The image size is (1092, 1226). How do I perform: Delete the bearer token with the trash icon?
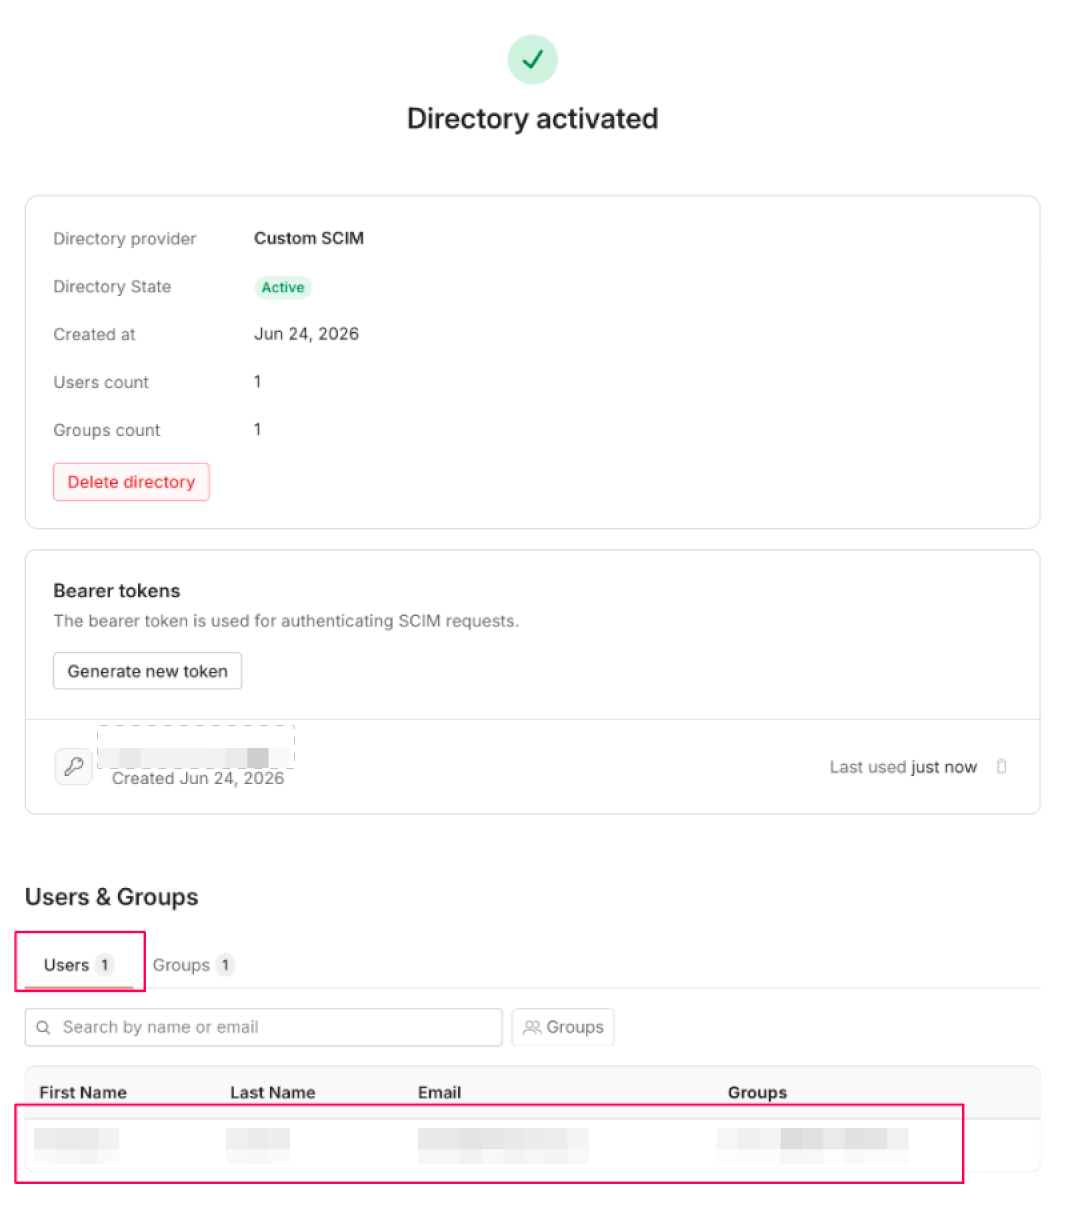pyautogui.click(x=1001, y=766)
